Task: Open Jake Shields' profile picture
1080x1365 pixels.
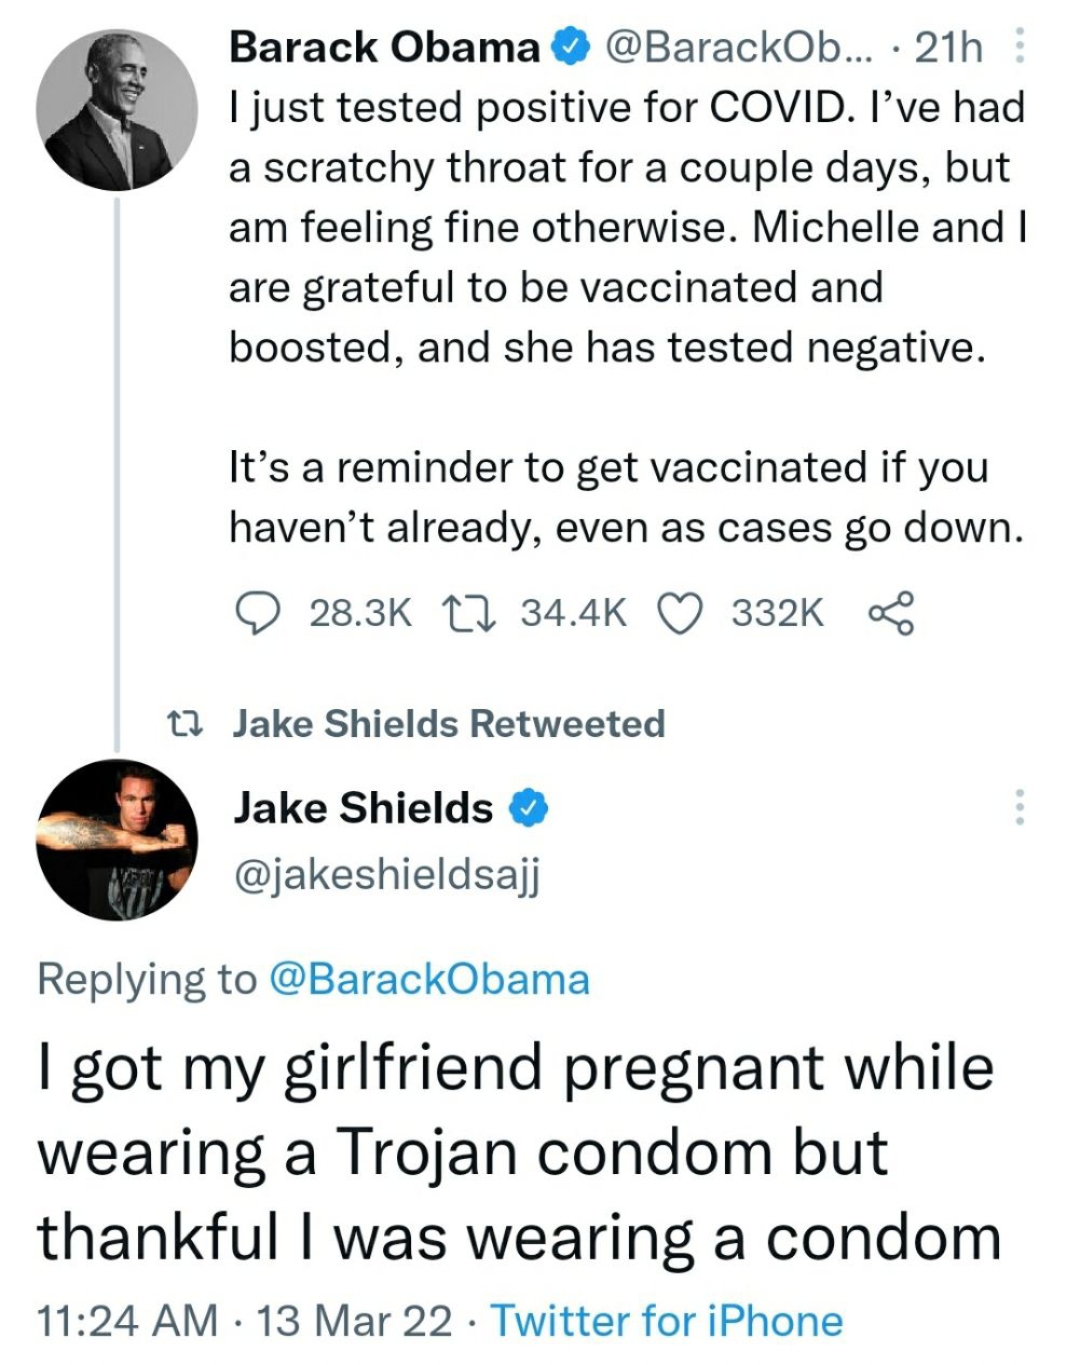Action: tap(117, 839)
